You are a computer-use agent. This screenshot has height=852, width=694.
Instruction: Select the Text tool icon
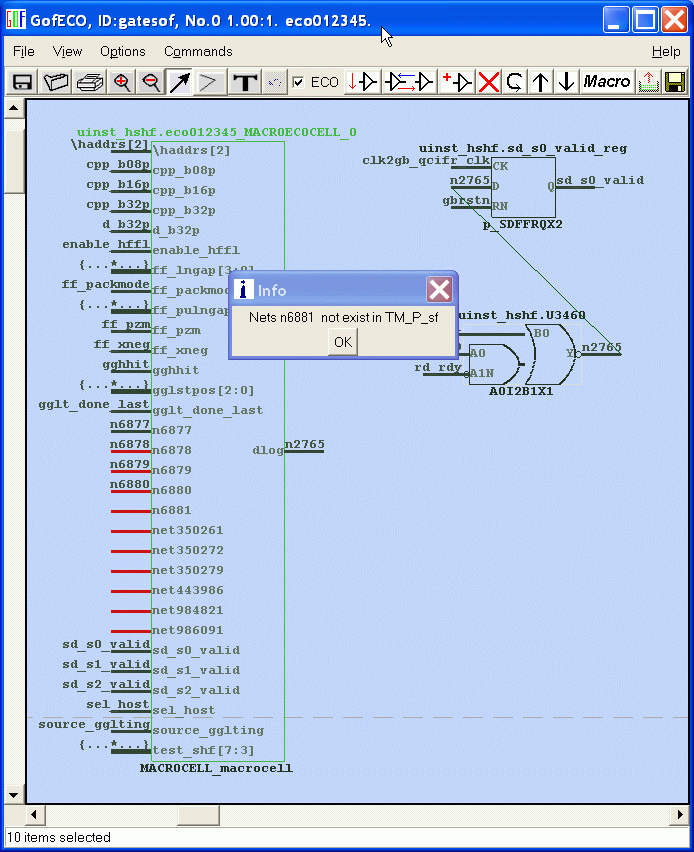[x=244, y=82]
